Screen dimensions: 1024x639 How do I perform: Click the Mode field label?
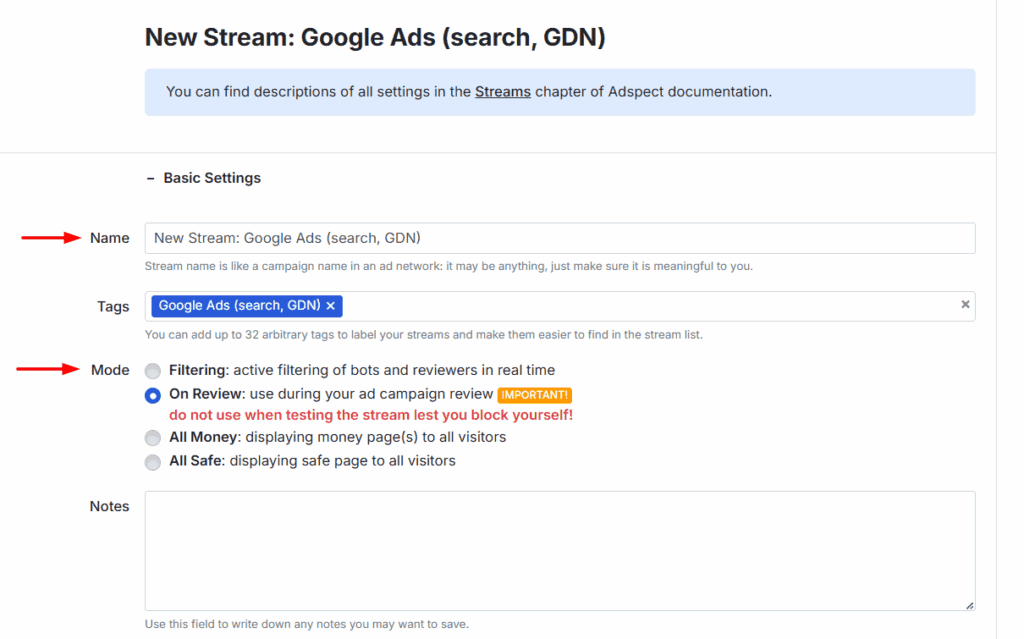point(110,370)
